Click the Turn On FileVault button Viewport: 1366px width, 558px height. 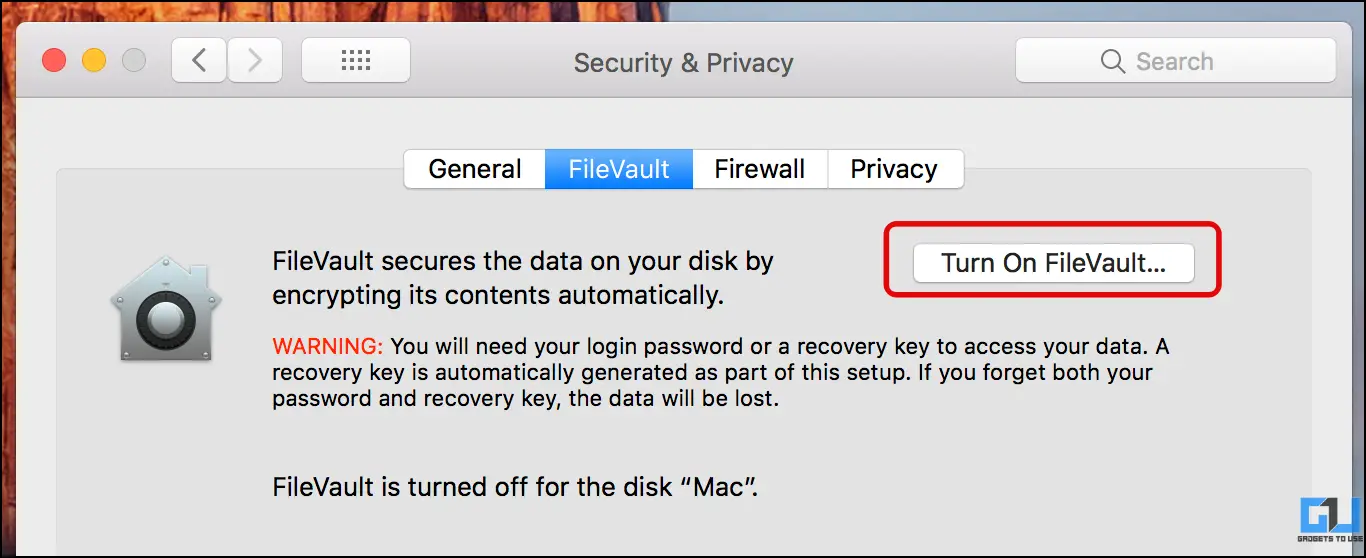pos(1054,263)
